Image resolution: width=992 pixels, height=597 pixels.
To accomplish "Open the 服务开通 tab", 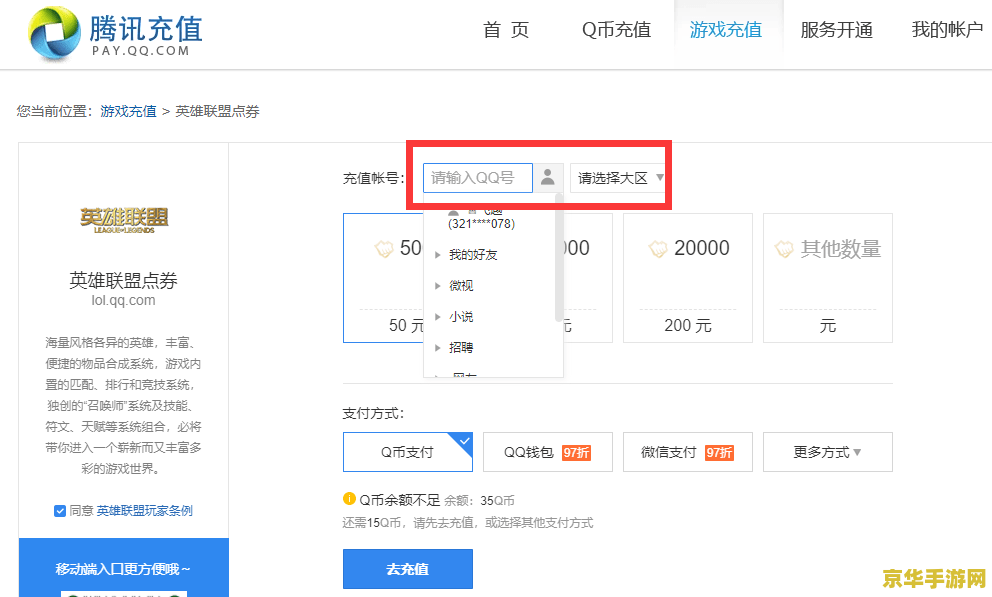I will 836,30.
